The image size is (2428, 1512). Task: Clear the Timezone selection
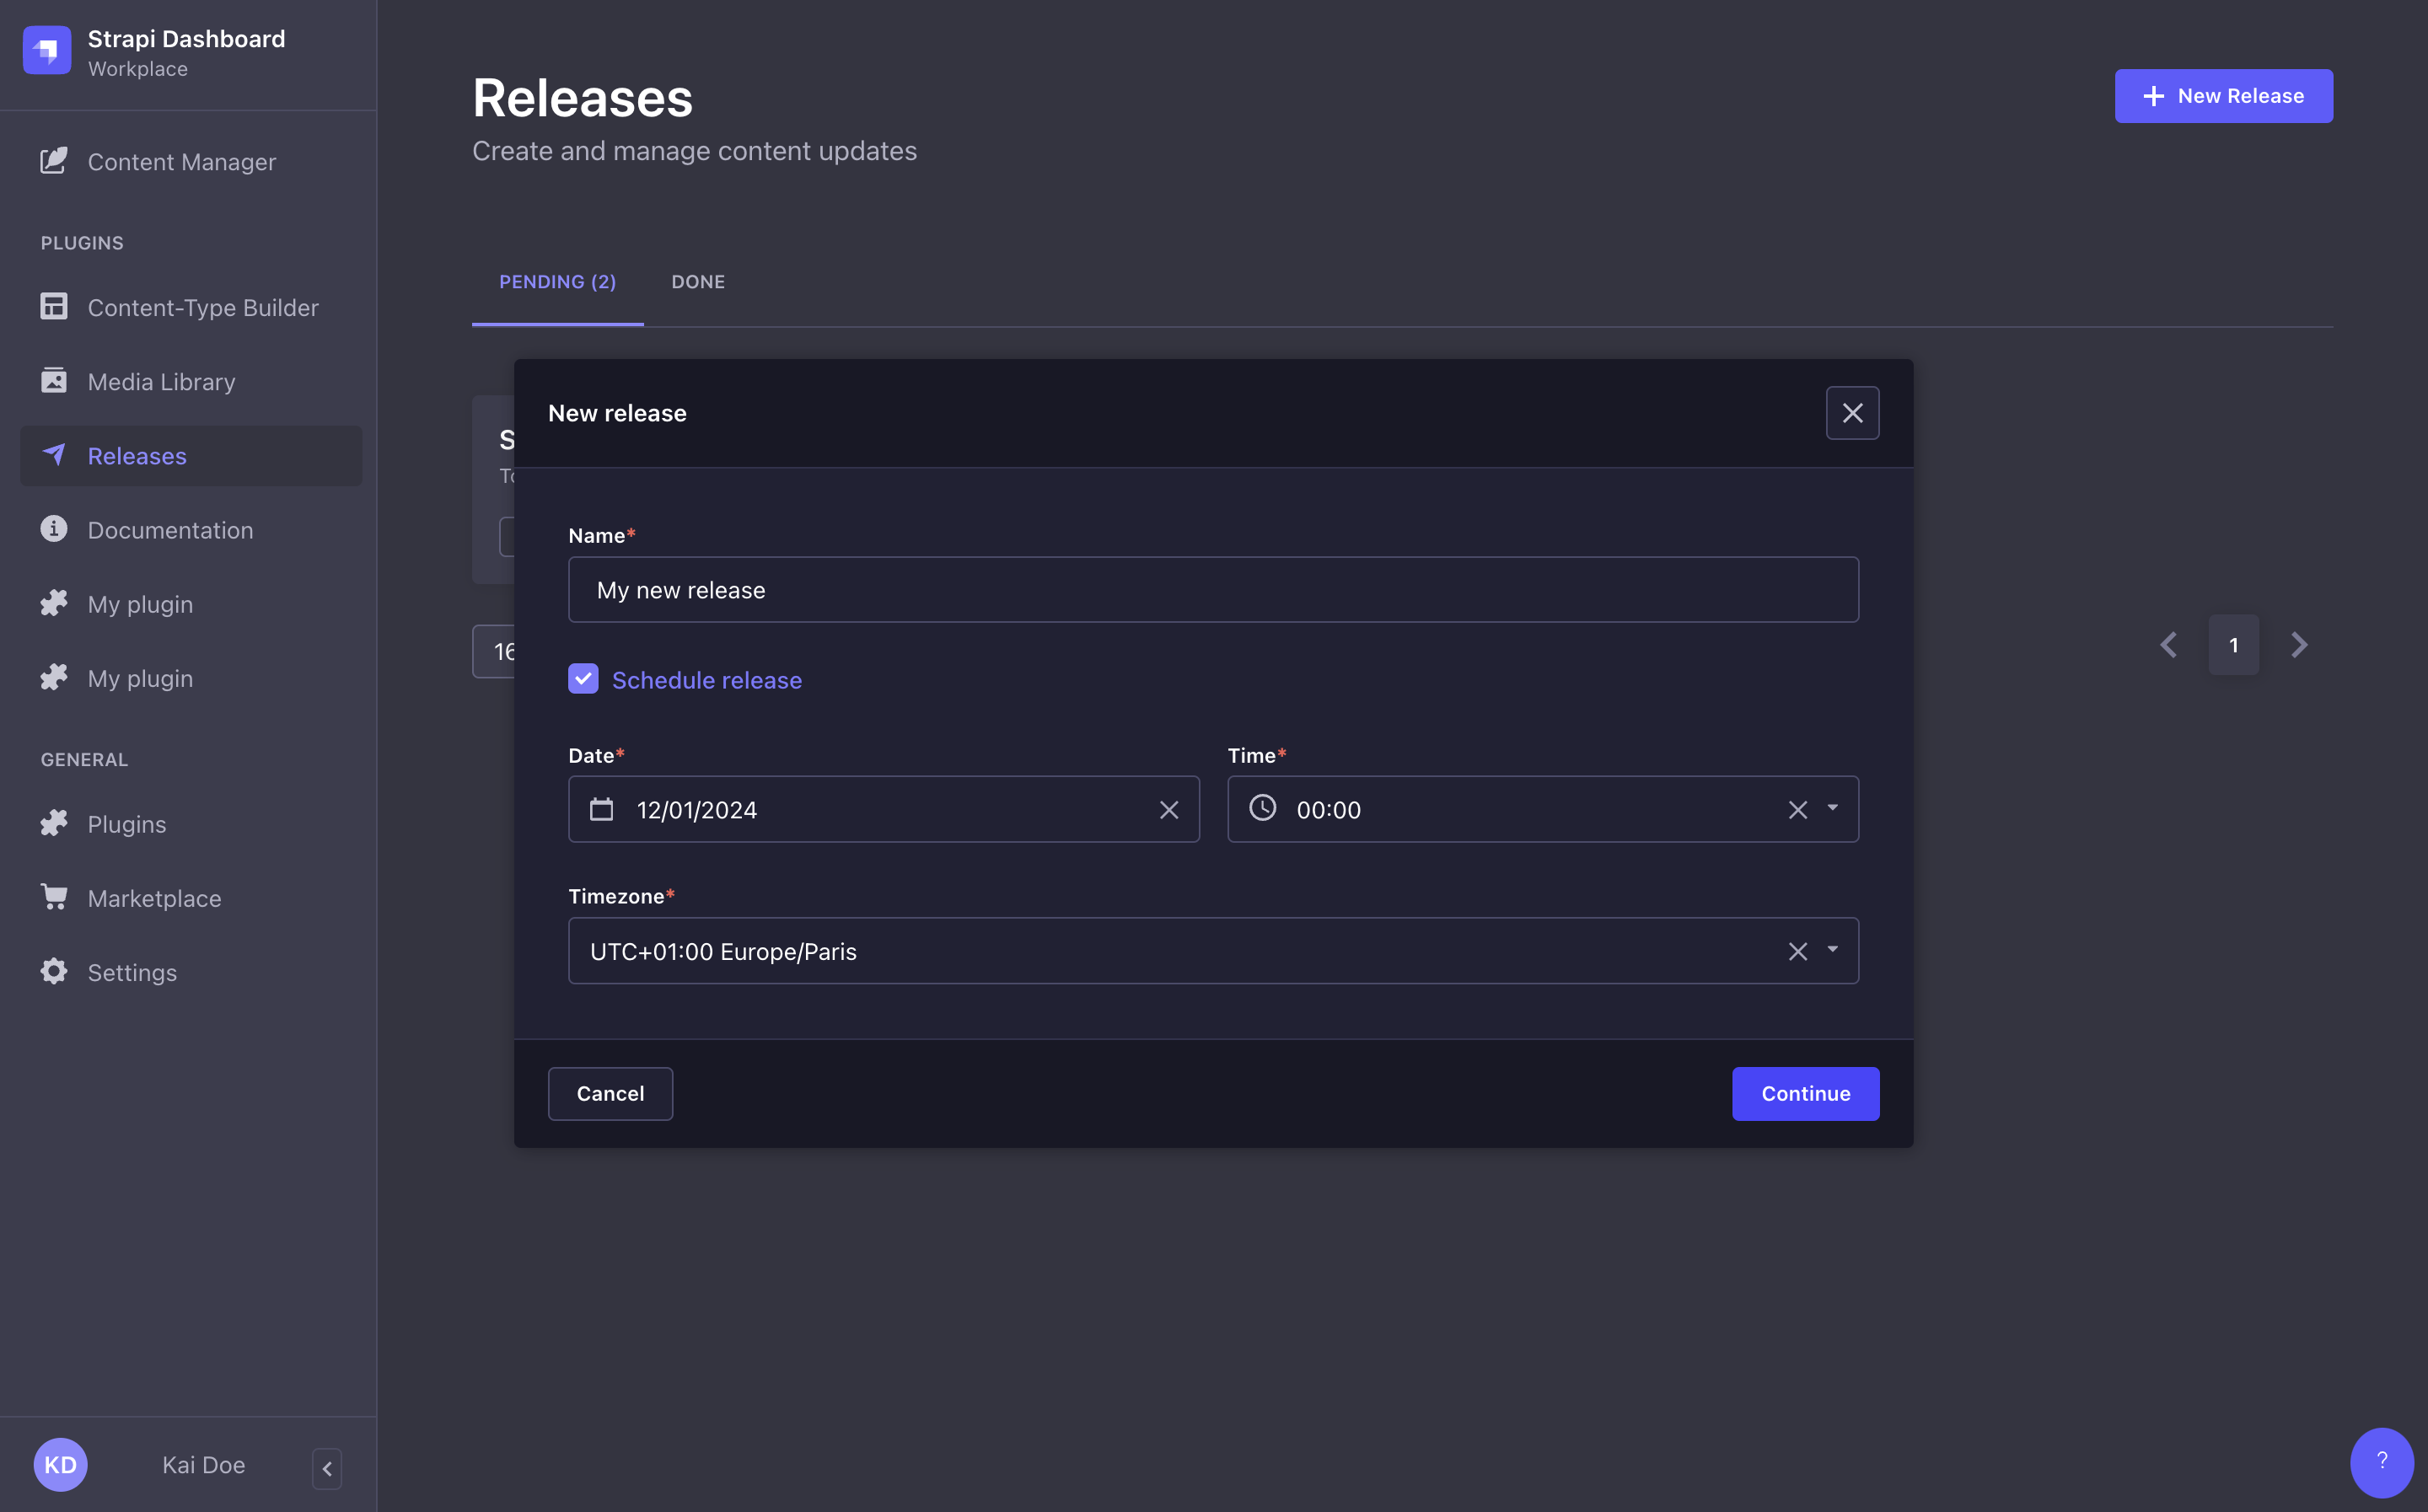click(1797, 951)
